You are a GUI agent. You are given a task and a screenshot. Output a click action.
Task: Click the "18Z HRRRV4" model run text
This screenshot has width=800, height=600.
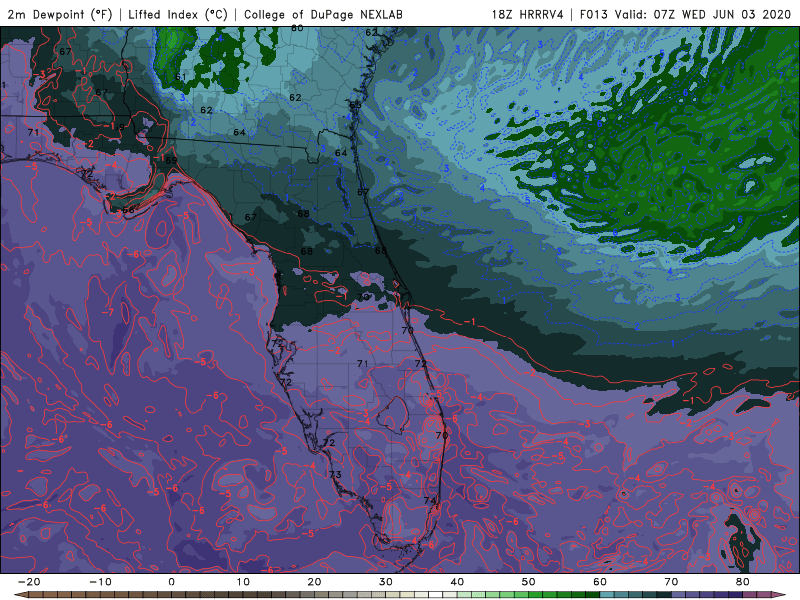[528, 14]
